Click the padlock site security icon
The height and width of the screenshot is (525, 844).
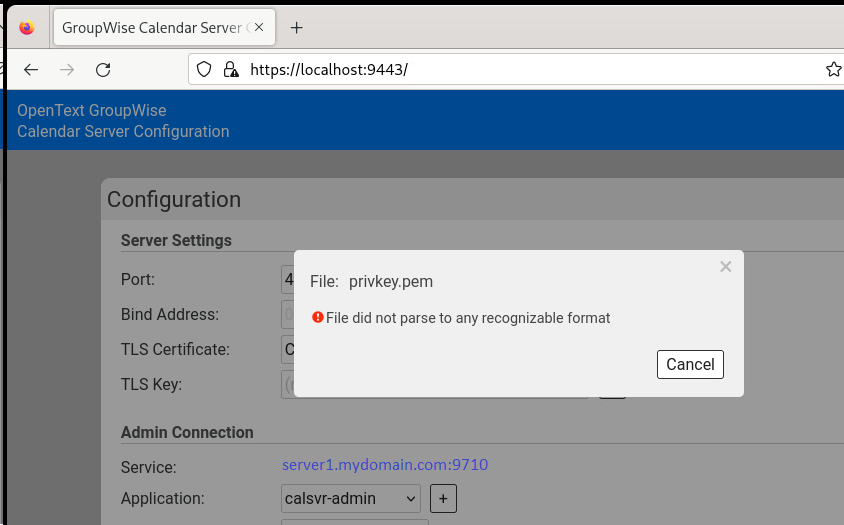click(231, 69)
